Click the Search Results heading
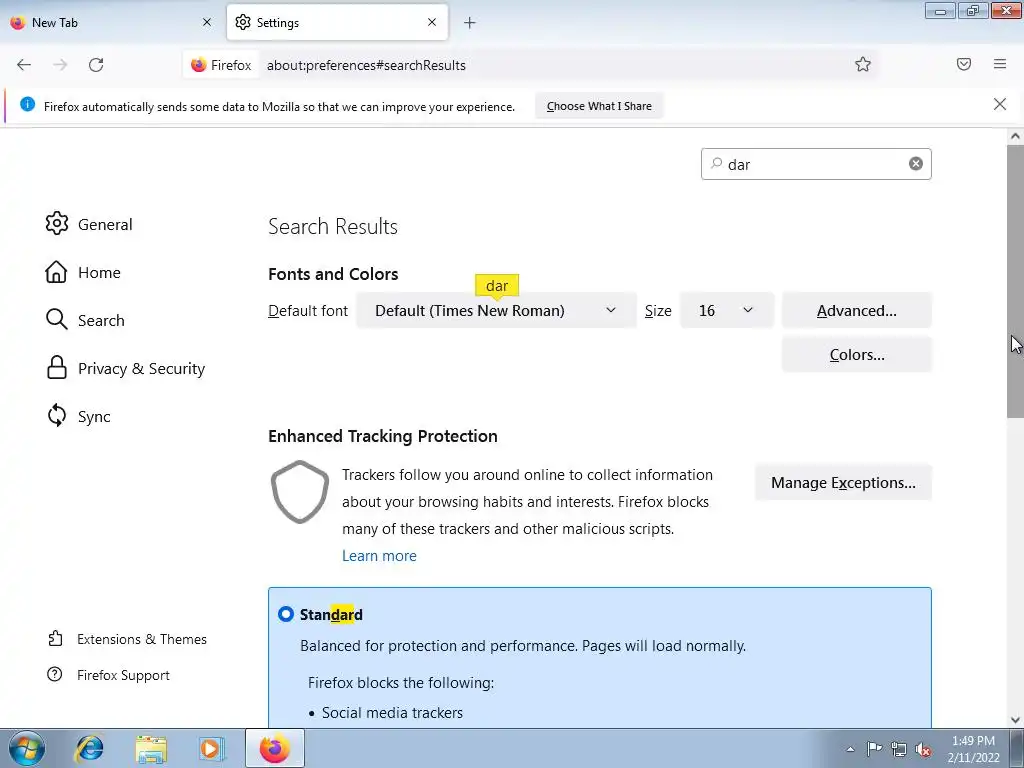Image resolution: width=1024 pixels, height=768 pixels. (x=333, y=227)
